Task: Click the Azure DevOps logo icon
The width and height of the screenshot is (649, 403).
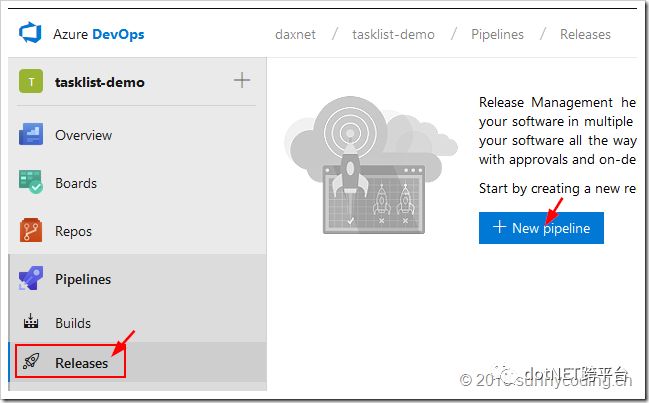Action: click(x=30, y=33)
